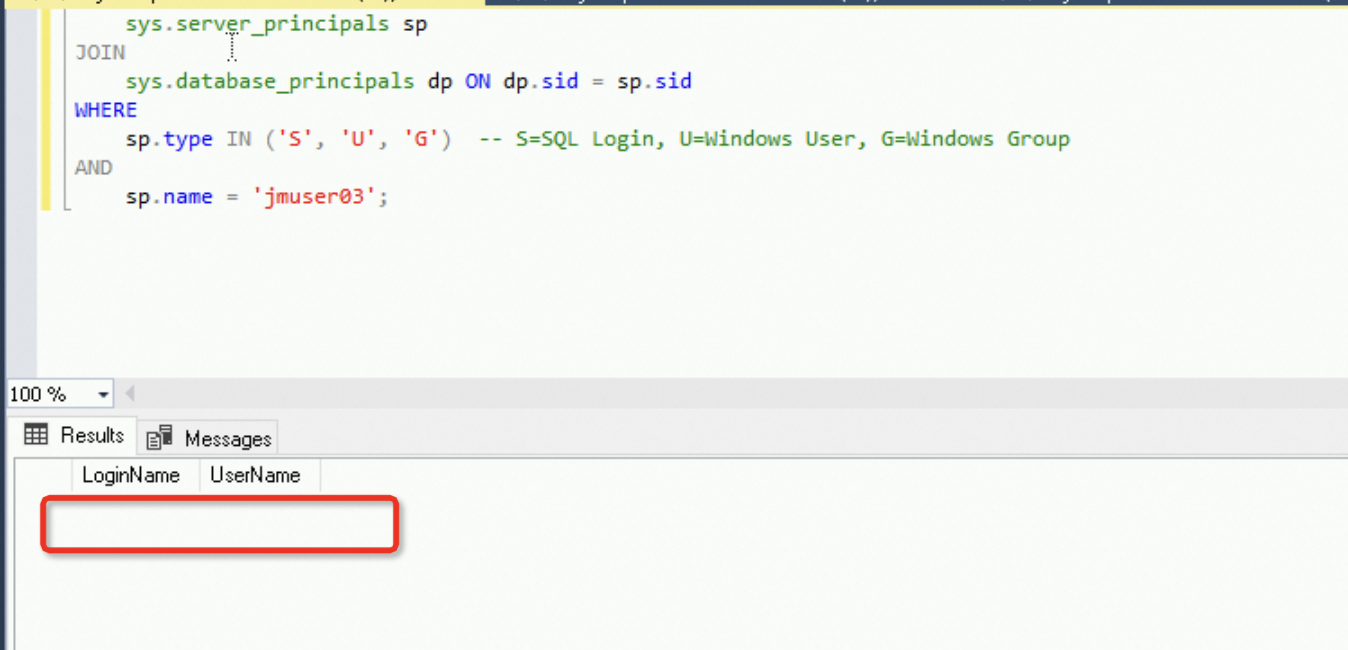Place cursor on the WHERE keyword
The height and width of the screenshot is (650, 1348).
point(106,110)
